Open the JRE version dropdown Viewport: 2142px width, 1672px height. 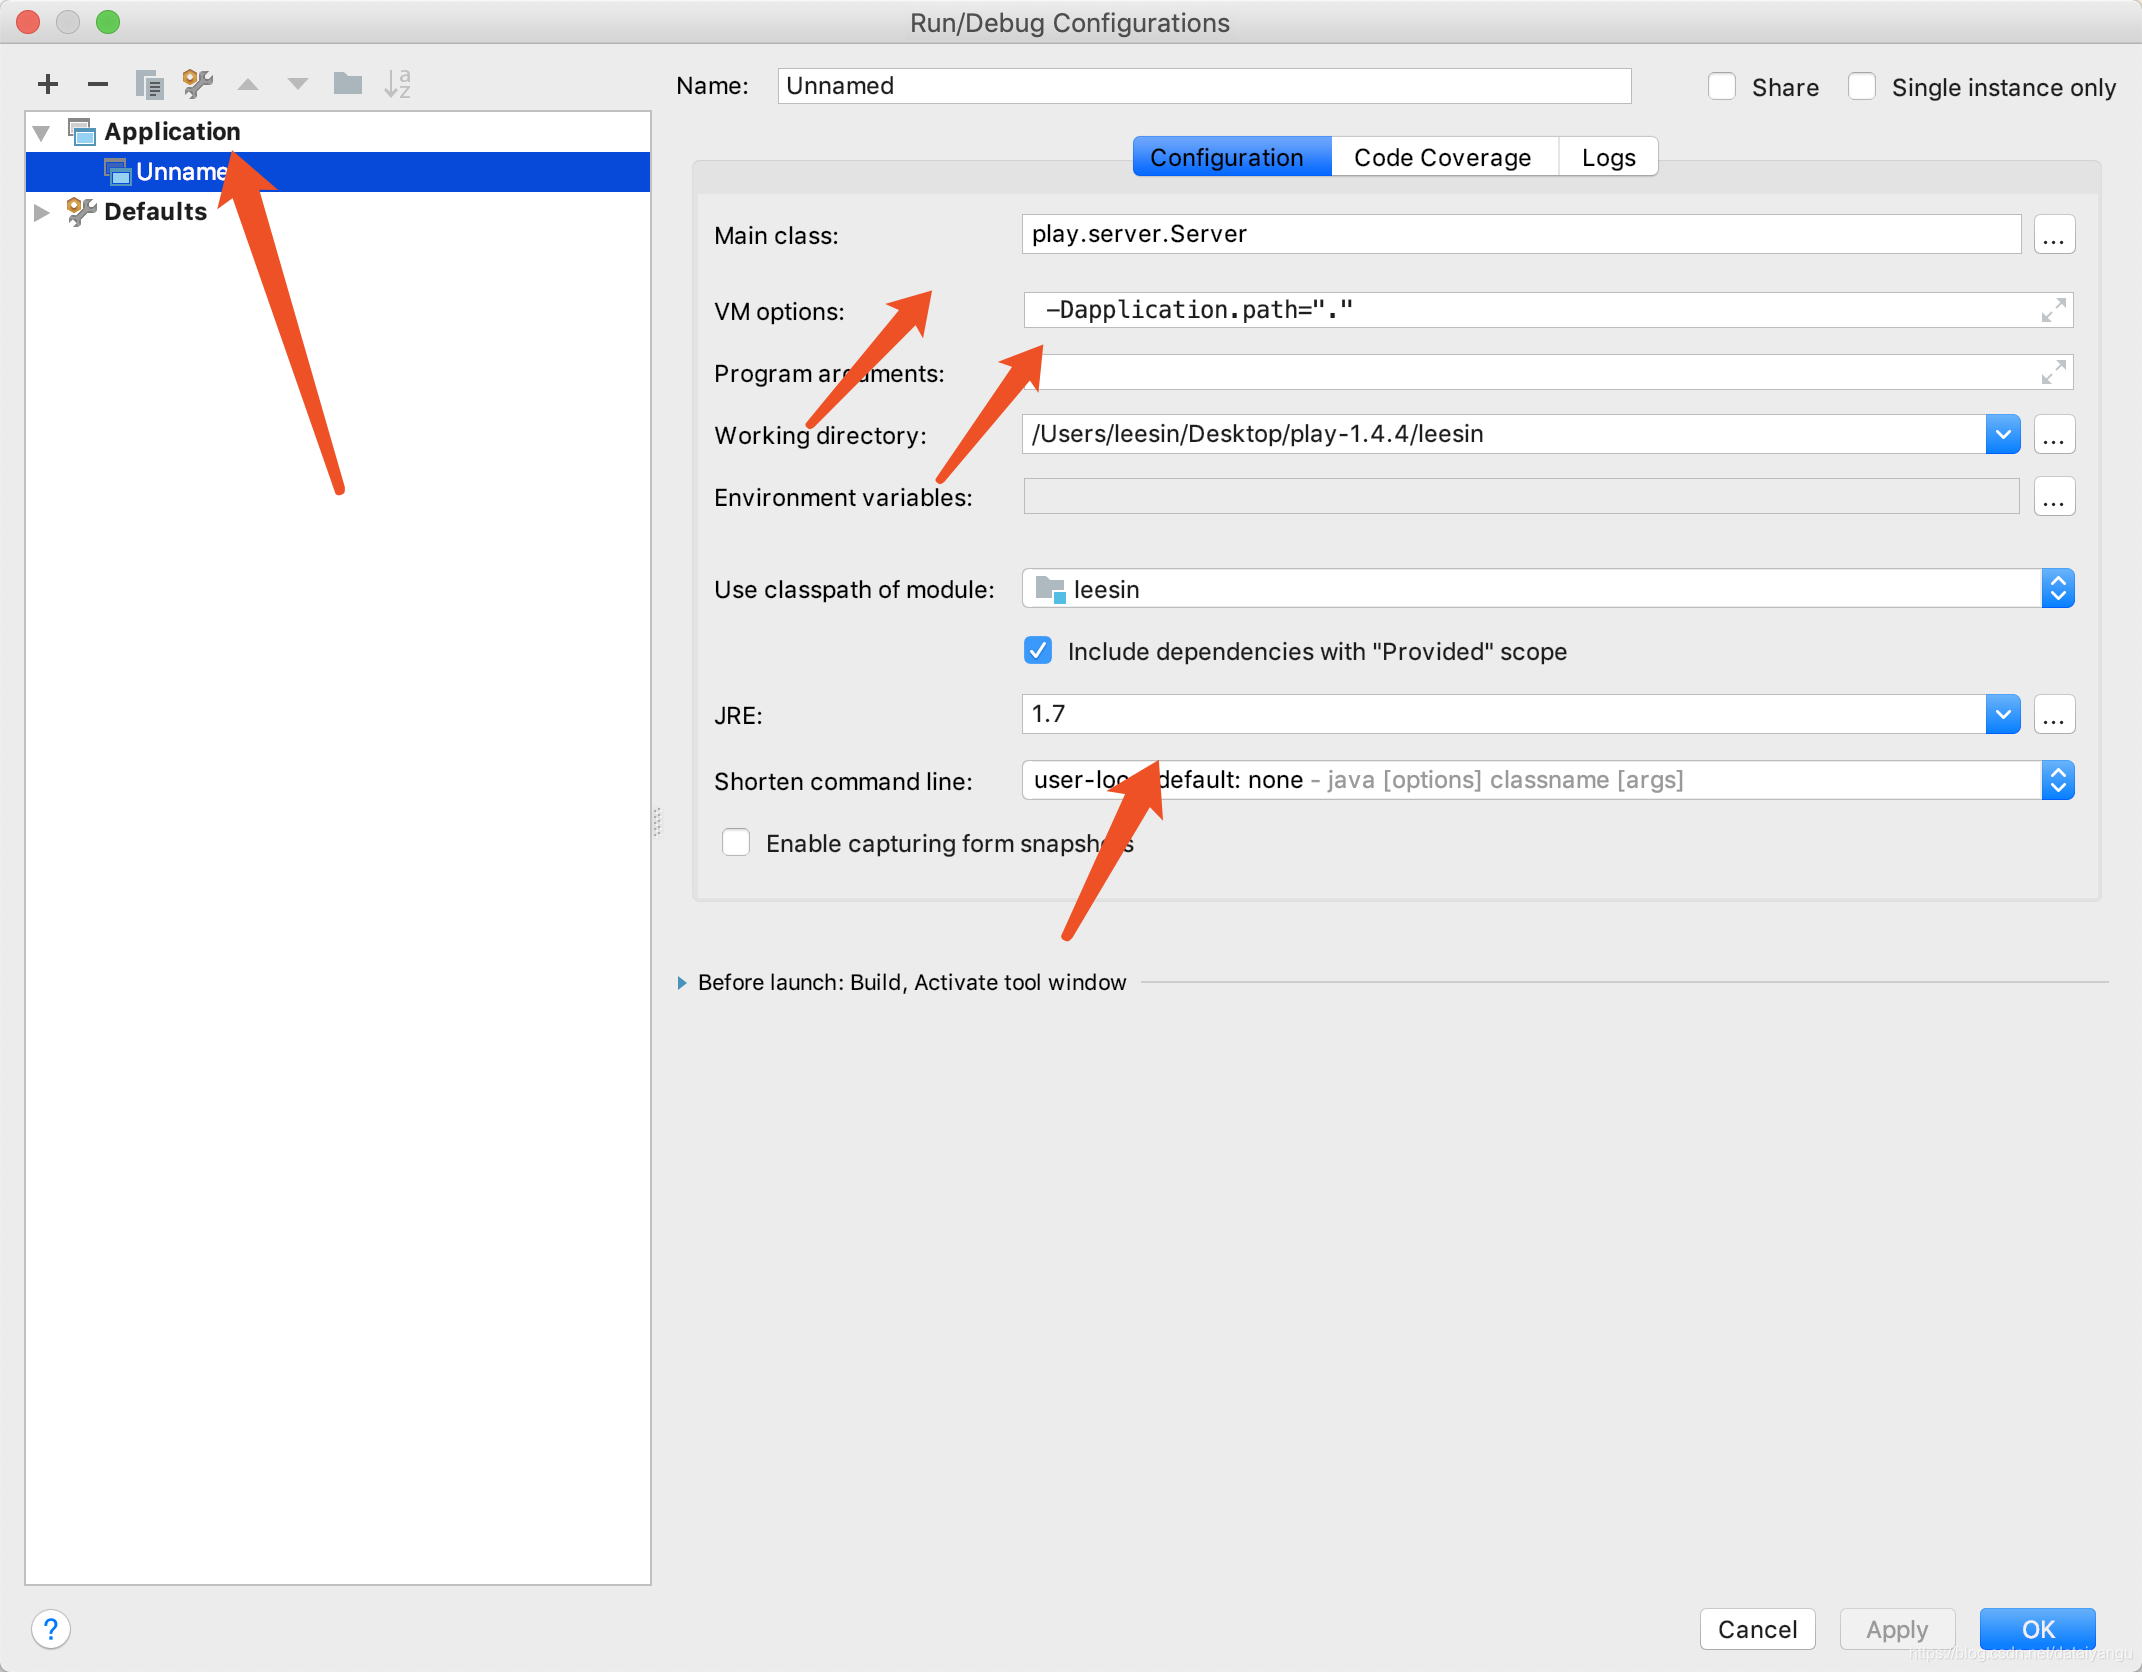[x=2002, y=715]
